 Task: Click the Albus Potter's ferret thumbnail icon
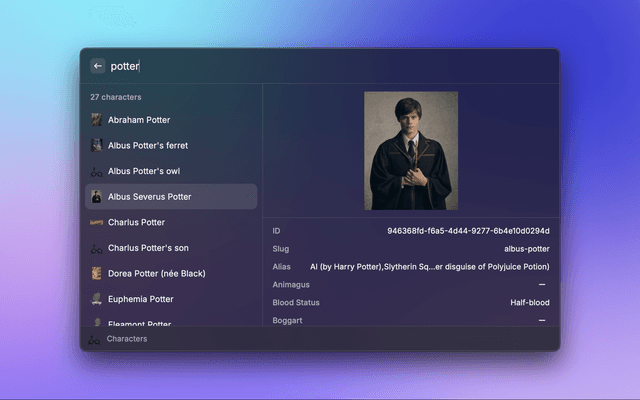(96, 145)
